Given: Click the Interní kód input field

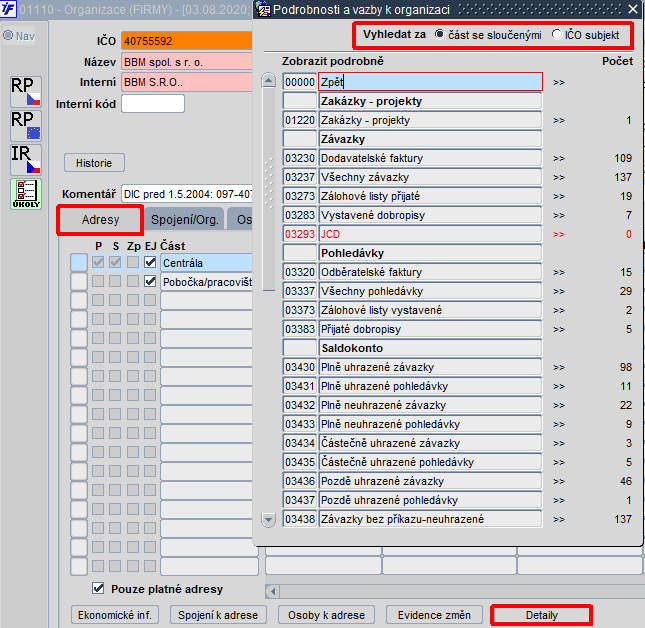Looking at the screenshot, I should tap(153, 104).
